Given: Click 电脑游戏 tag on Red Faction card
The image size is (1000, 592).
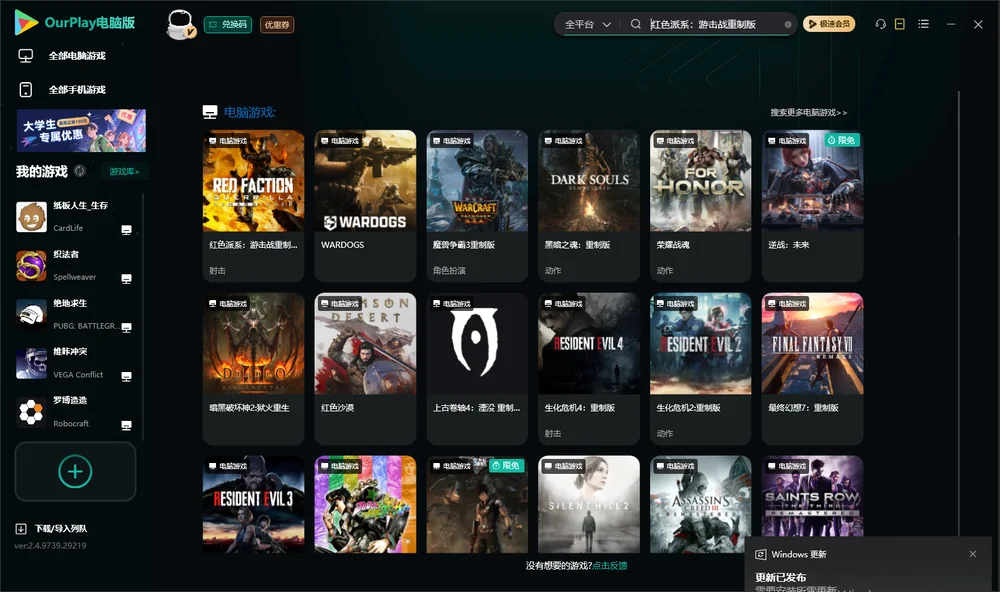Looking at the screenshot, I should (x=227, y=141).
